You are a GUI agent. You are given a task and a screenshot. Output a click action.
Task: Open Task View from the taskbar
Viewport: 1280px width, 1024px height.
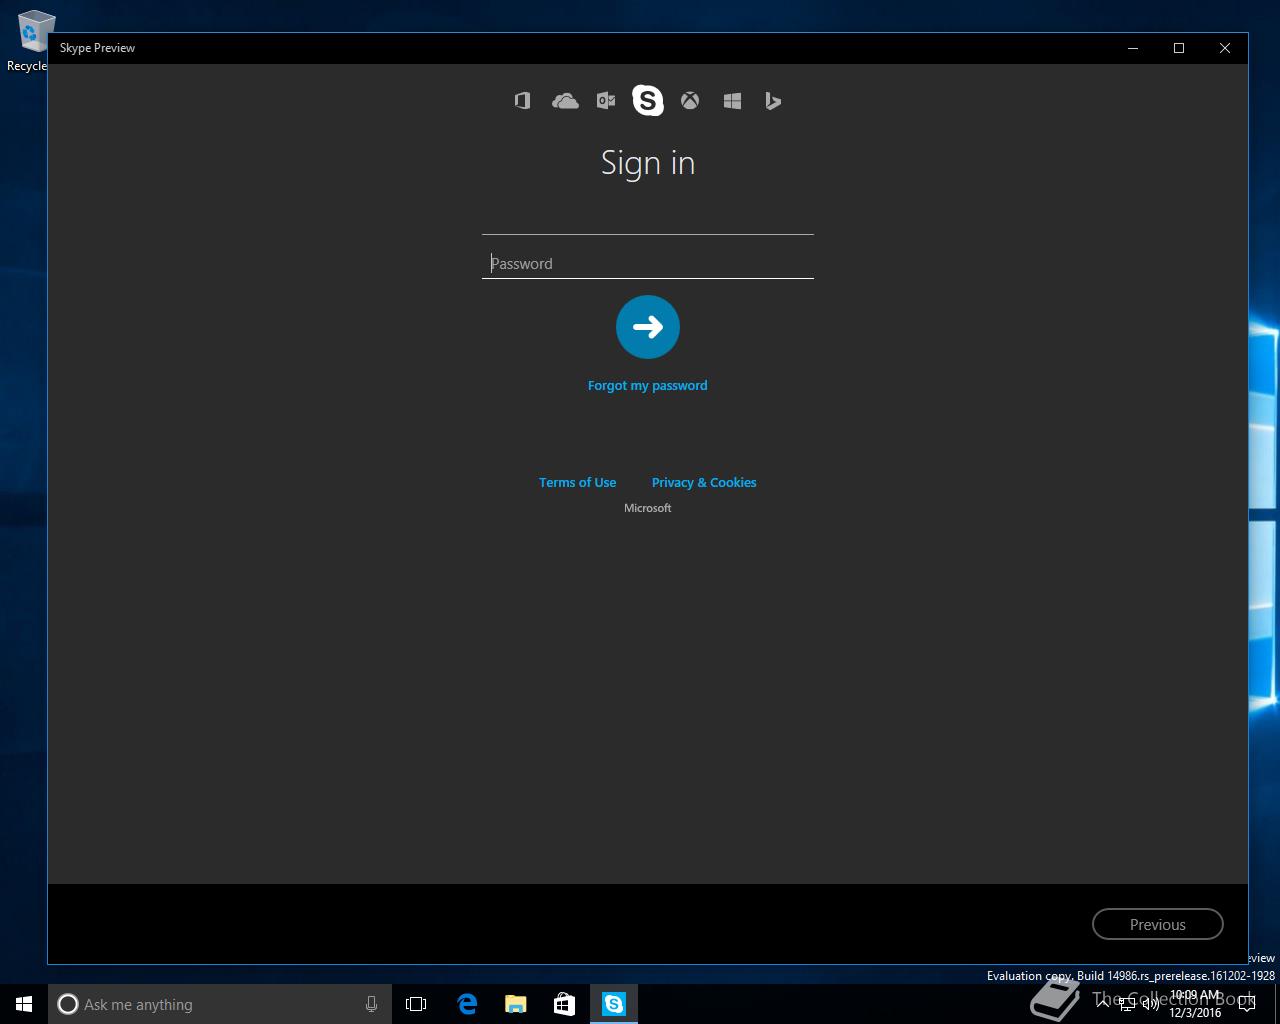(416, 1004)
